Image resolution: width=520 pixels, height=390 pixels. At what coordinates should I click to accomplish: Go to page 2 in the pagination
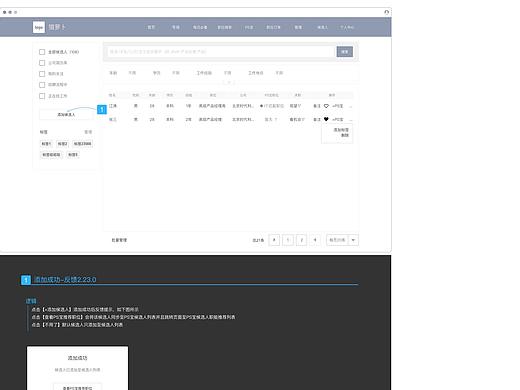301,240
